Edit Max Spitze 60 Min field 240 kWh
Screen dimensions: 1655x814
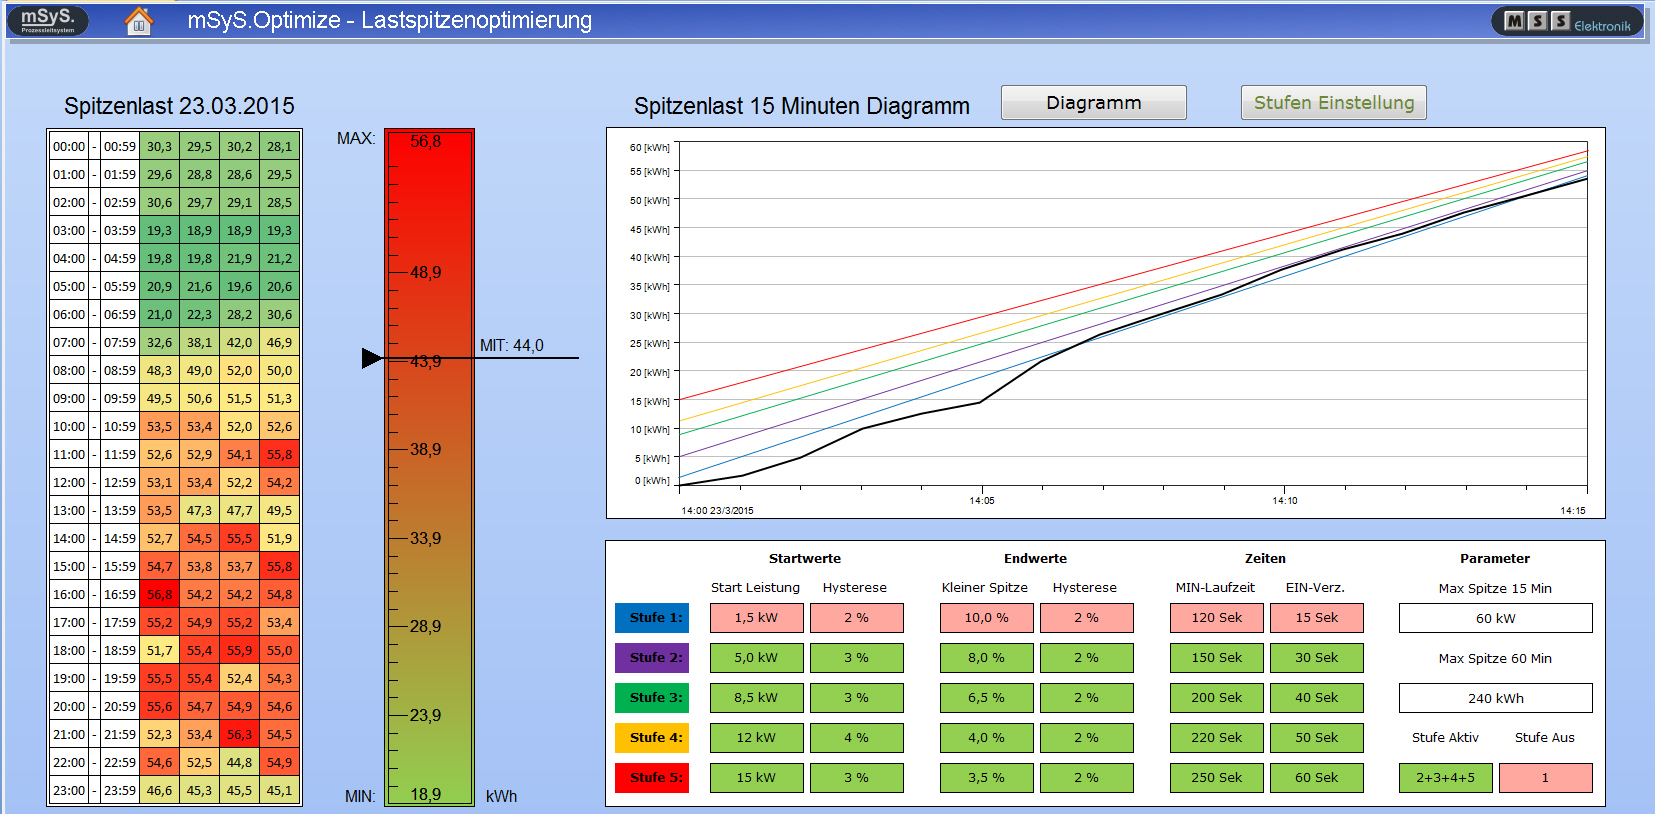[1495, 698]
